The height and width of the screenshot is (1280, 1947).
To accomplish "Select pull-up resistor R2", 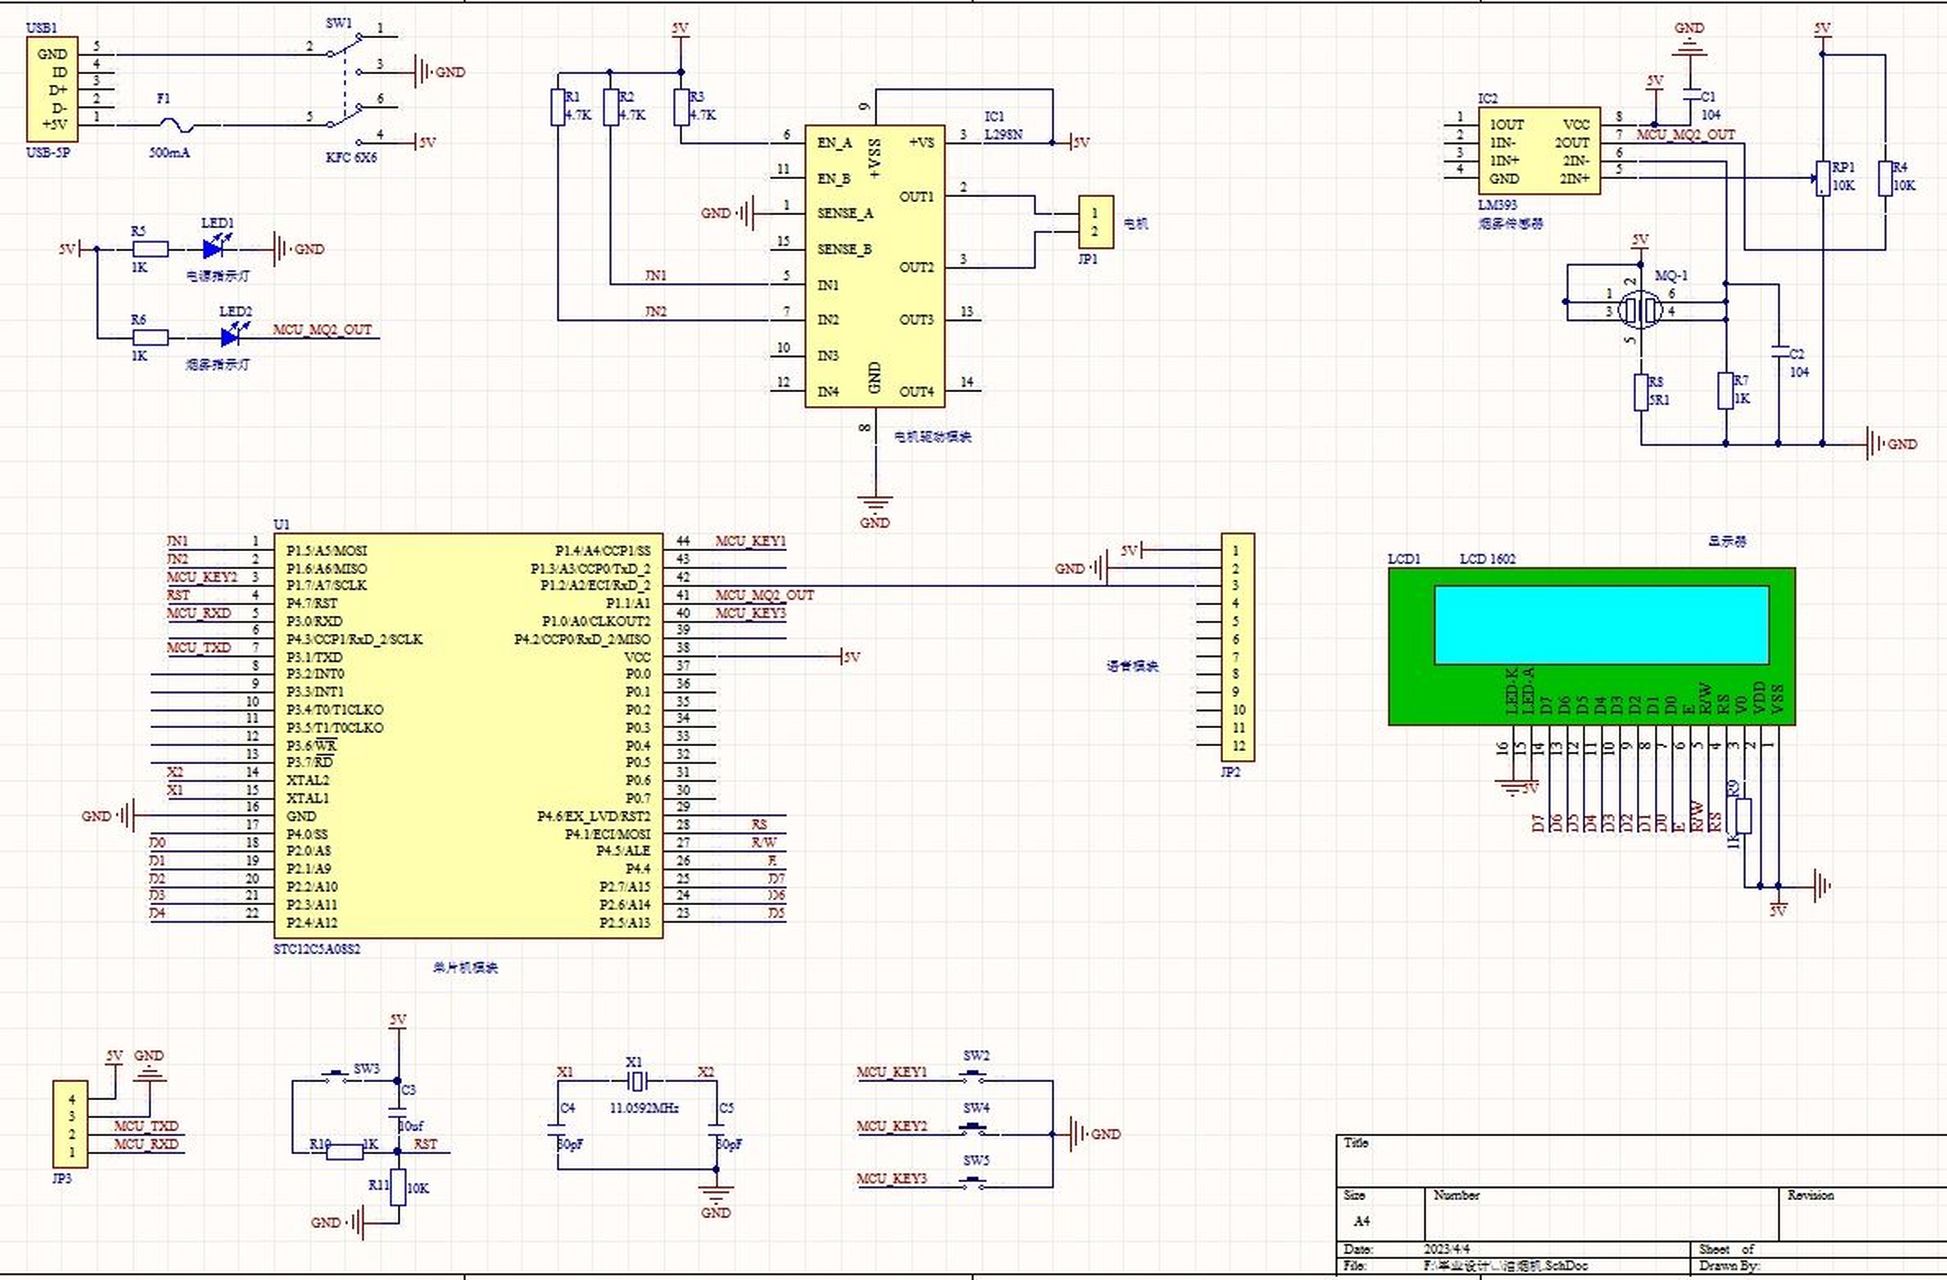I will pyautogui.click(x=611, y=107).
